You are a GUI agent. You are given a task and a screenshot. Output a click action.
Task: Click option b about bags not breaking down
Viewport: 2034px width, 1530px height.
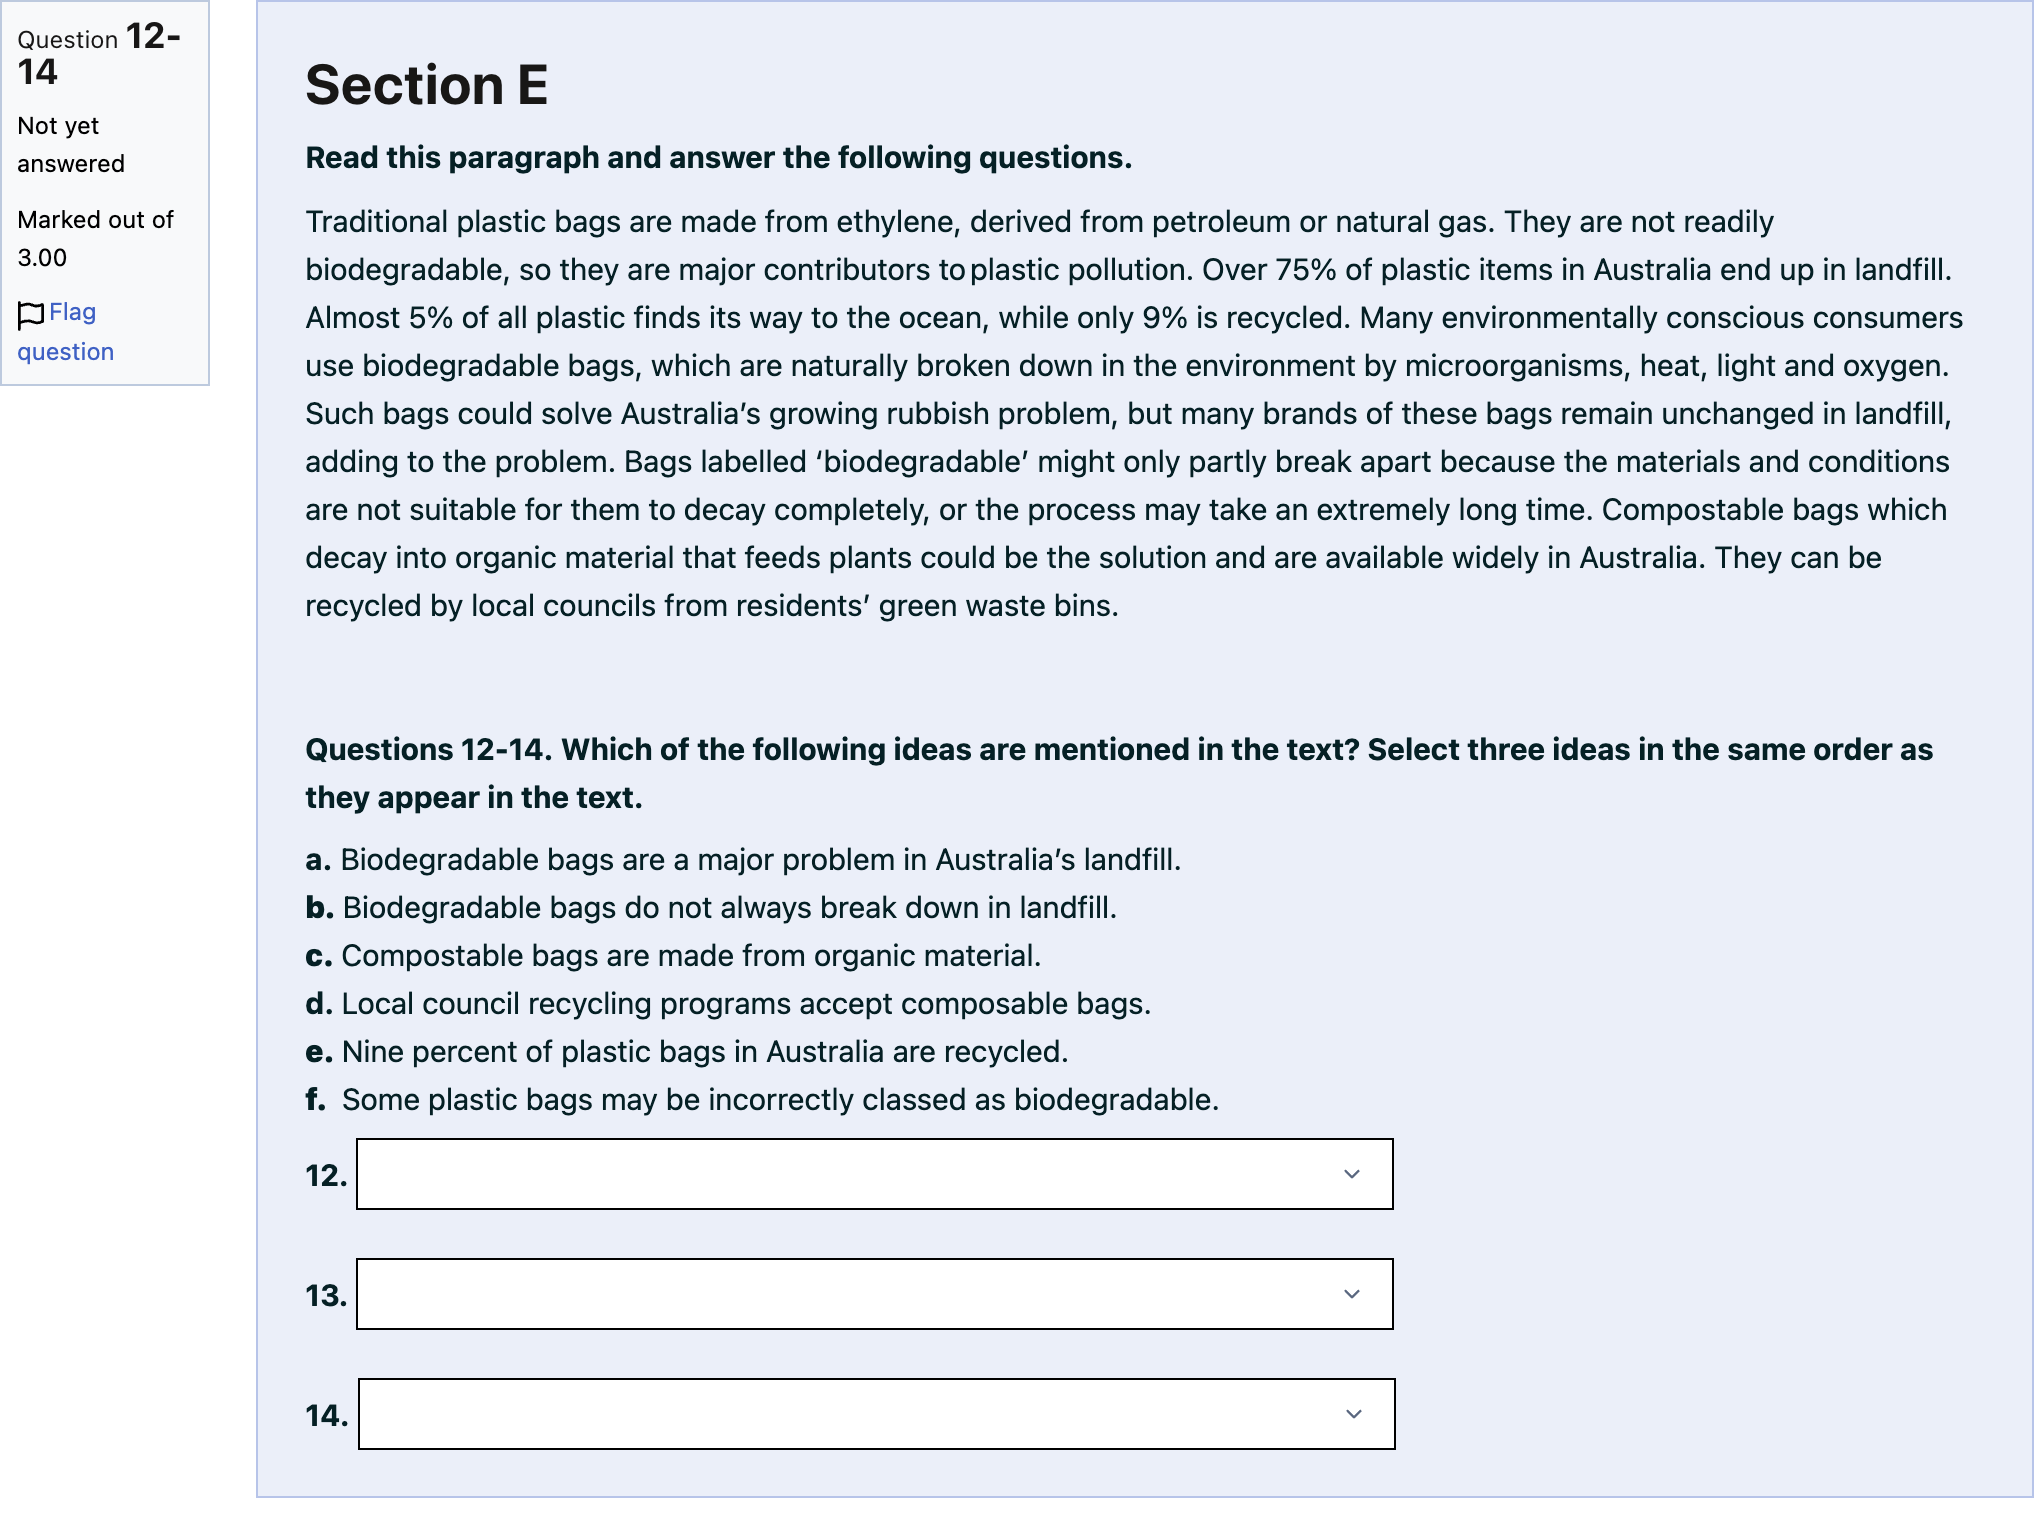point(711,908)
